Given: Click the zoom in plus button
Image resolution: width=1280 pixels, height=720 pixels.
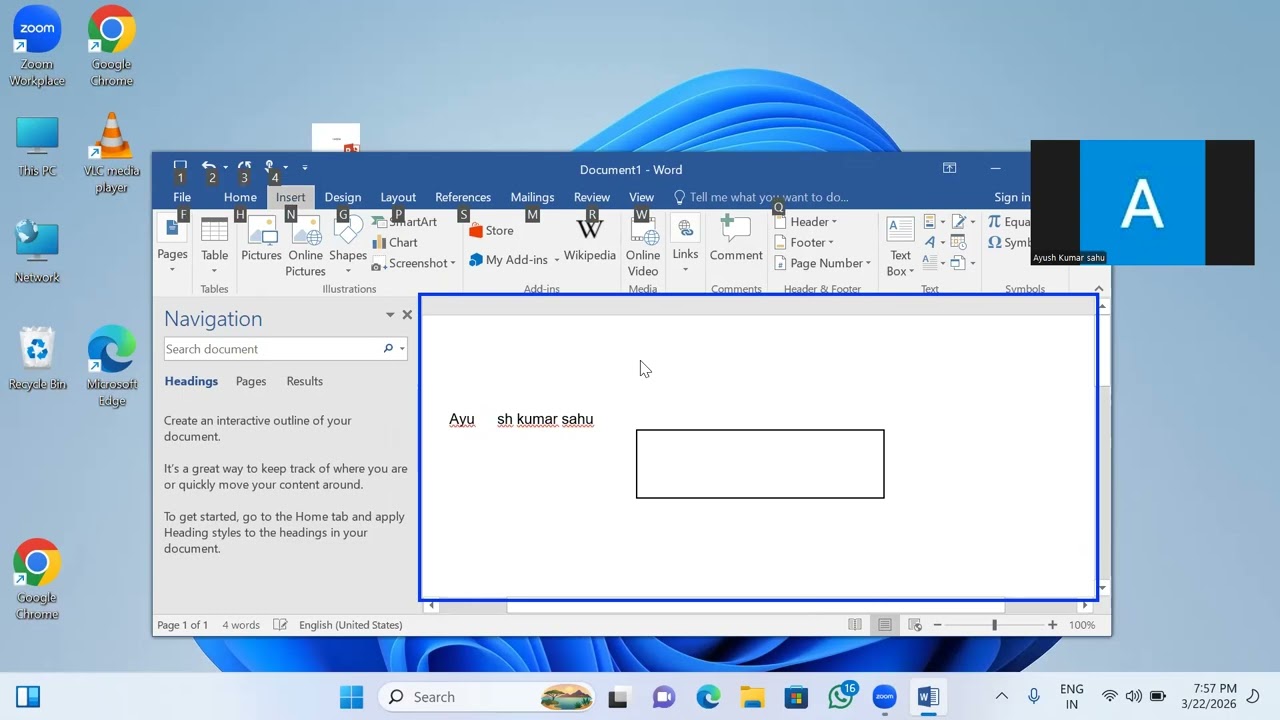Looking at the screenshot, I should coord(1052,625).
